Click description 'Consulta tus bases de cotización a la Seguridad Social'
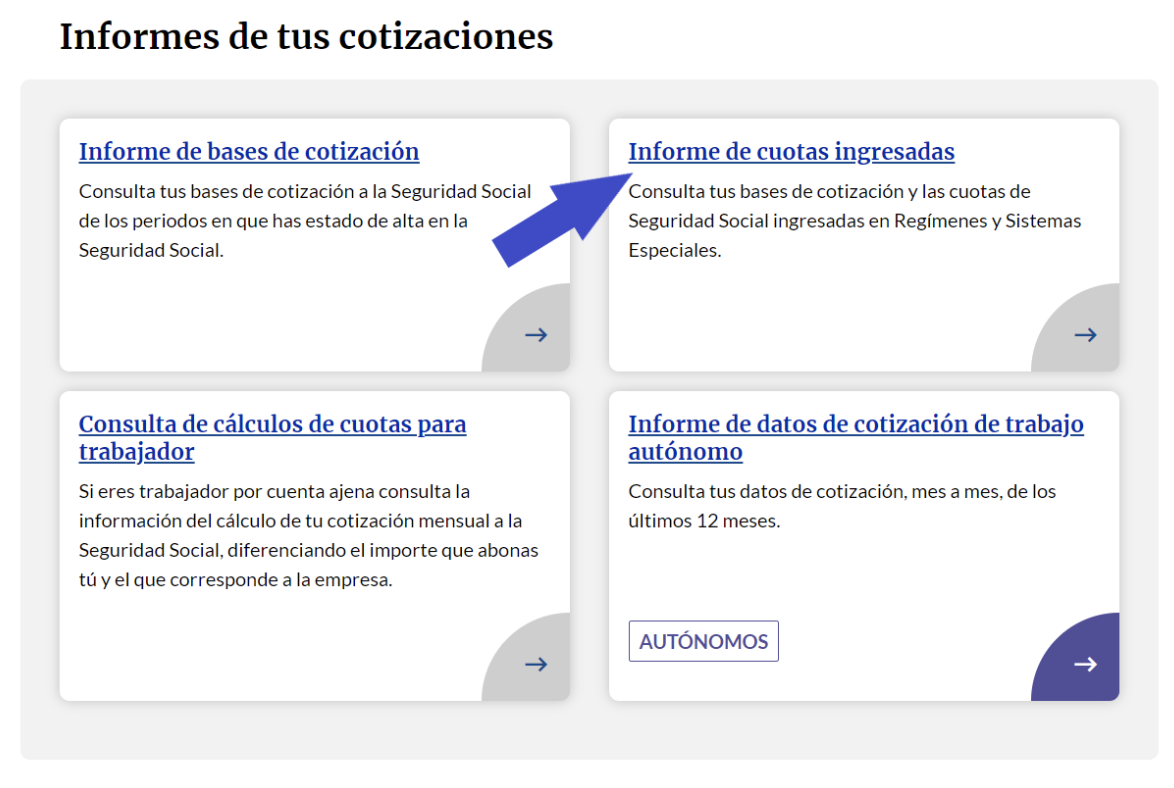 305,192
